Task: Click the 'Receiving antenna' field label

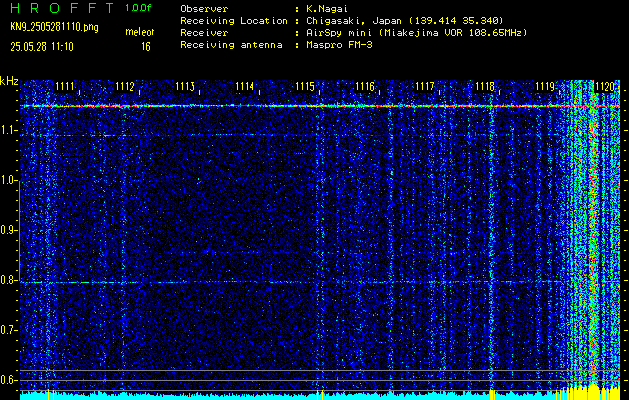Action: tap(231, 45)
